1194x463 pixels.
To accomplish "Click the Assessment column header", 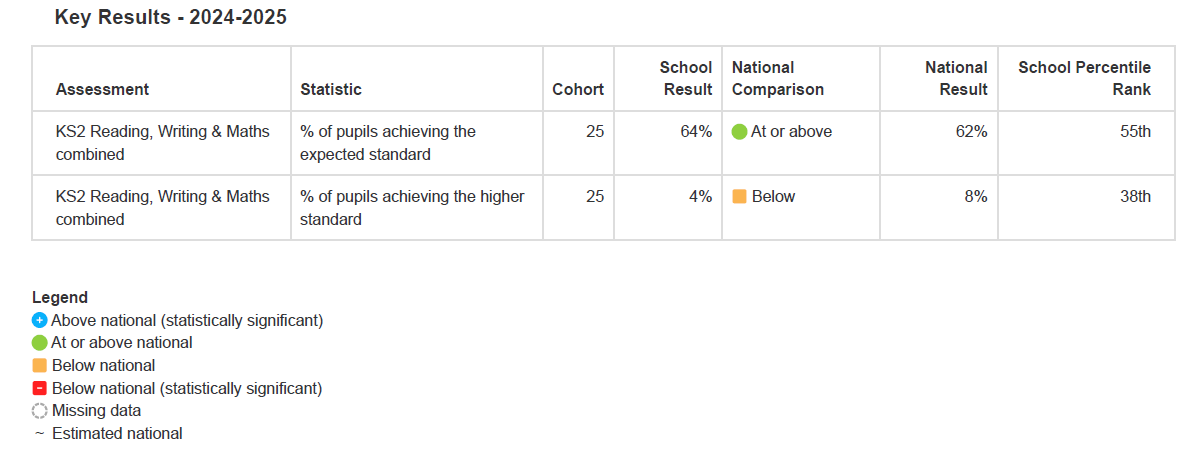I will pos(102,89).
